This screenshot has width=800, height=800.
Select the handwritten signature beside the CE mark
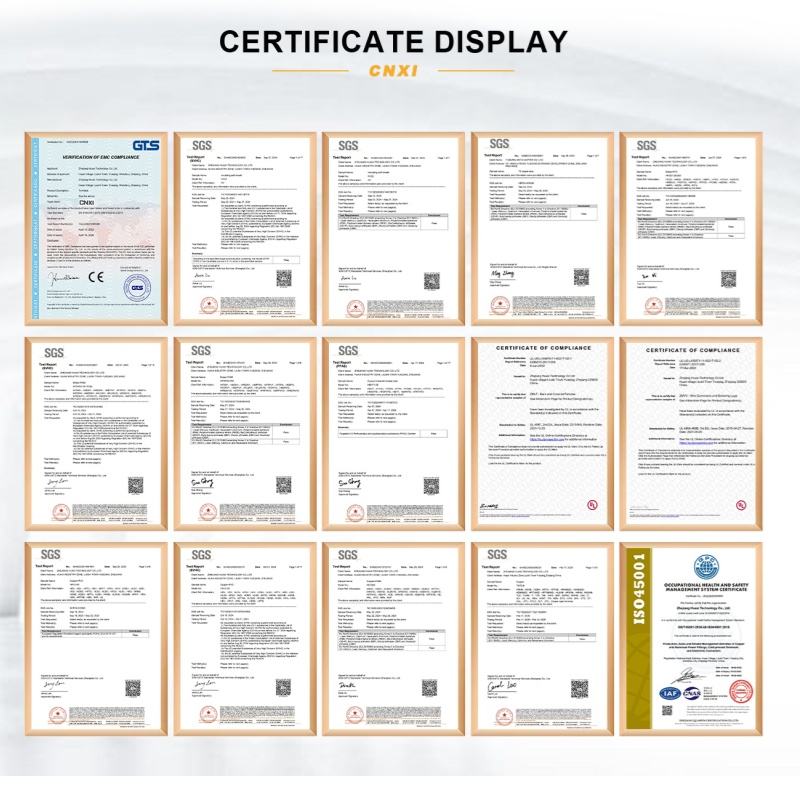point(64,278)
